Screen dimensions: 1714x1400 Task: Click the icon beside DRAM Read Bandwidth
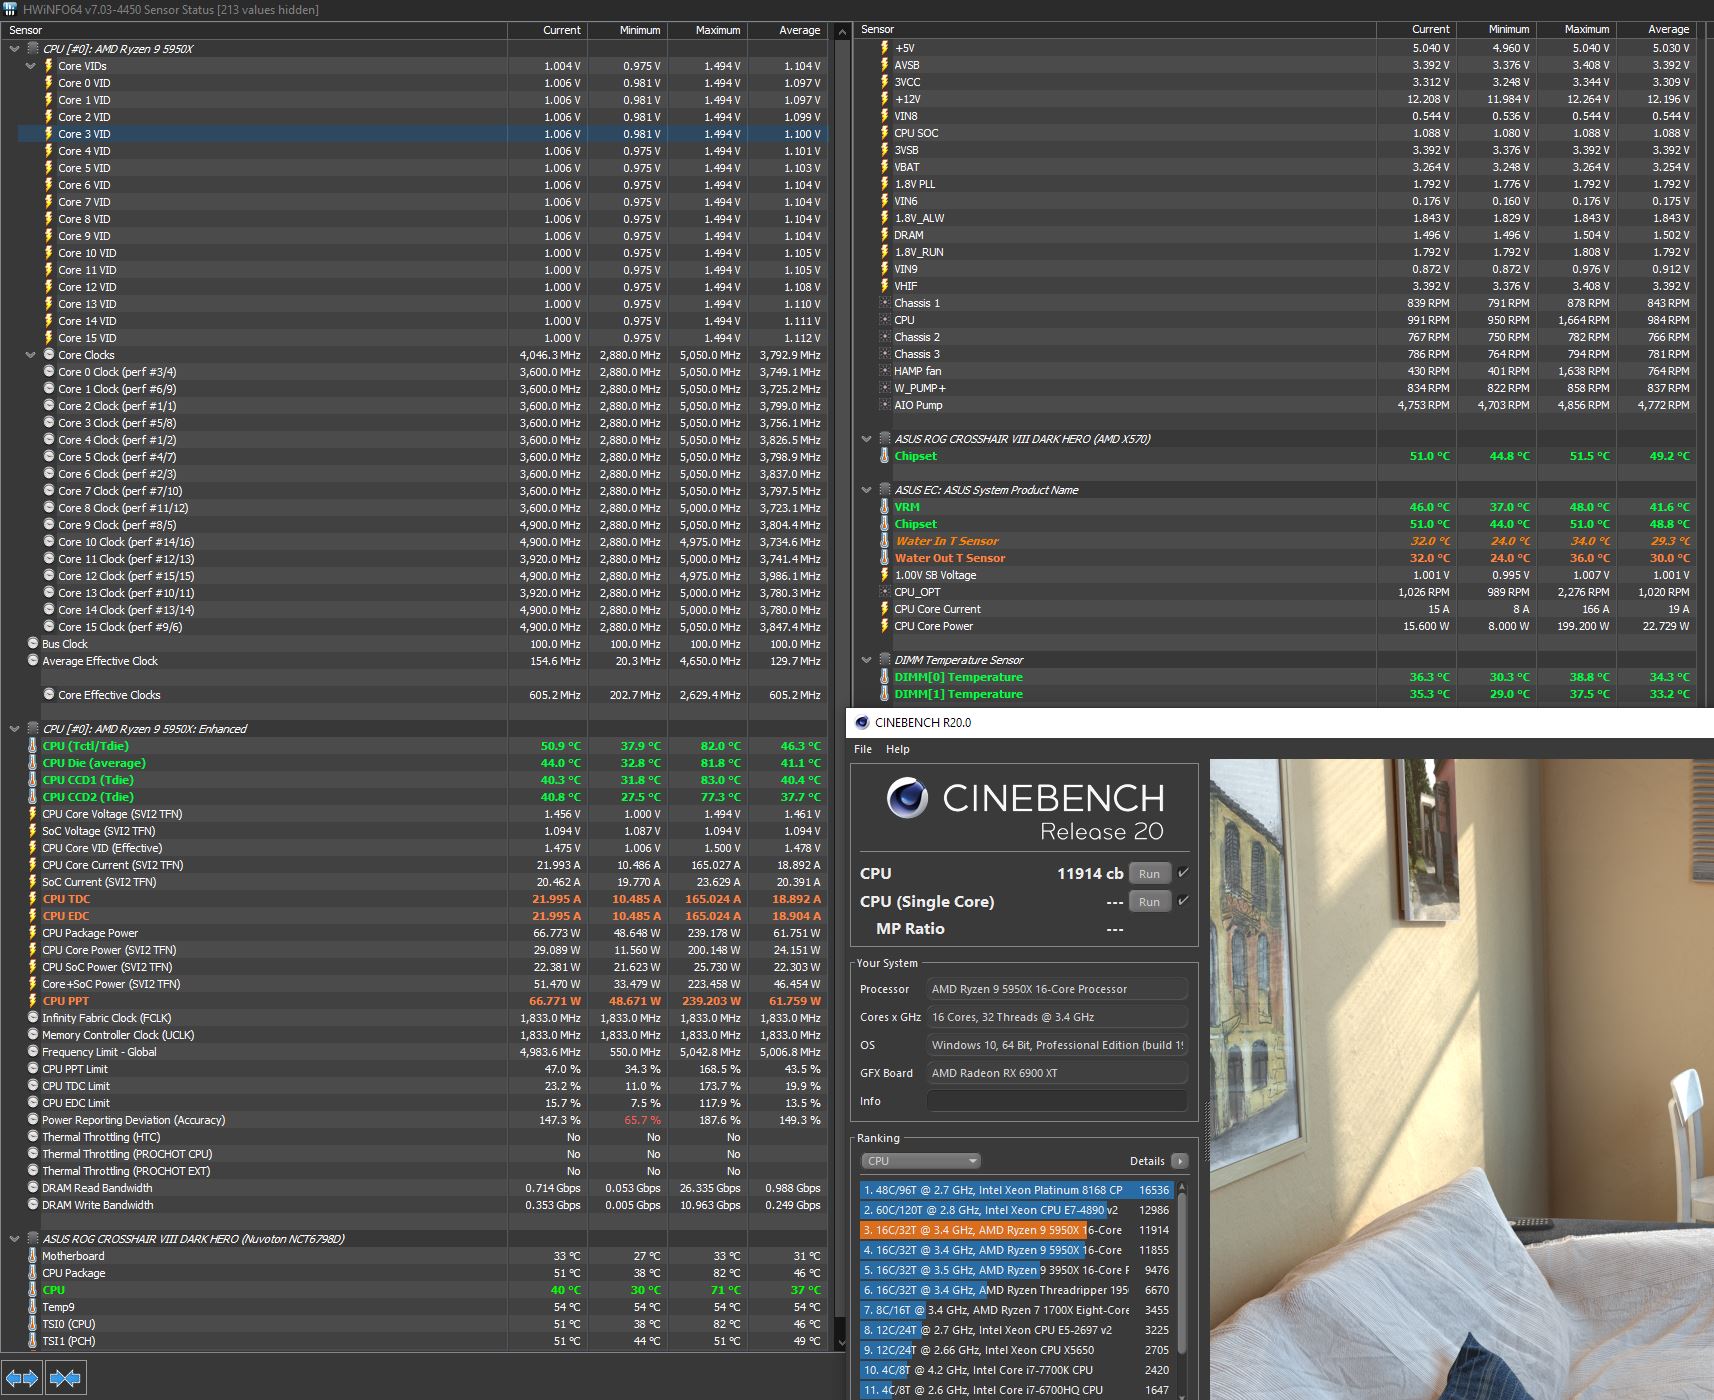[x=33, y=1188]
